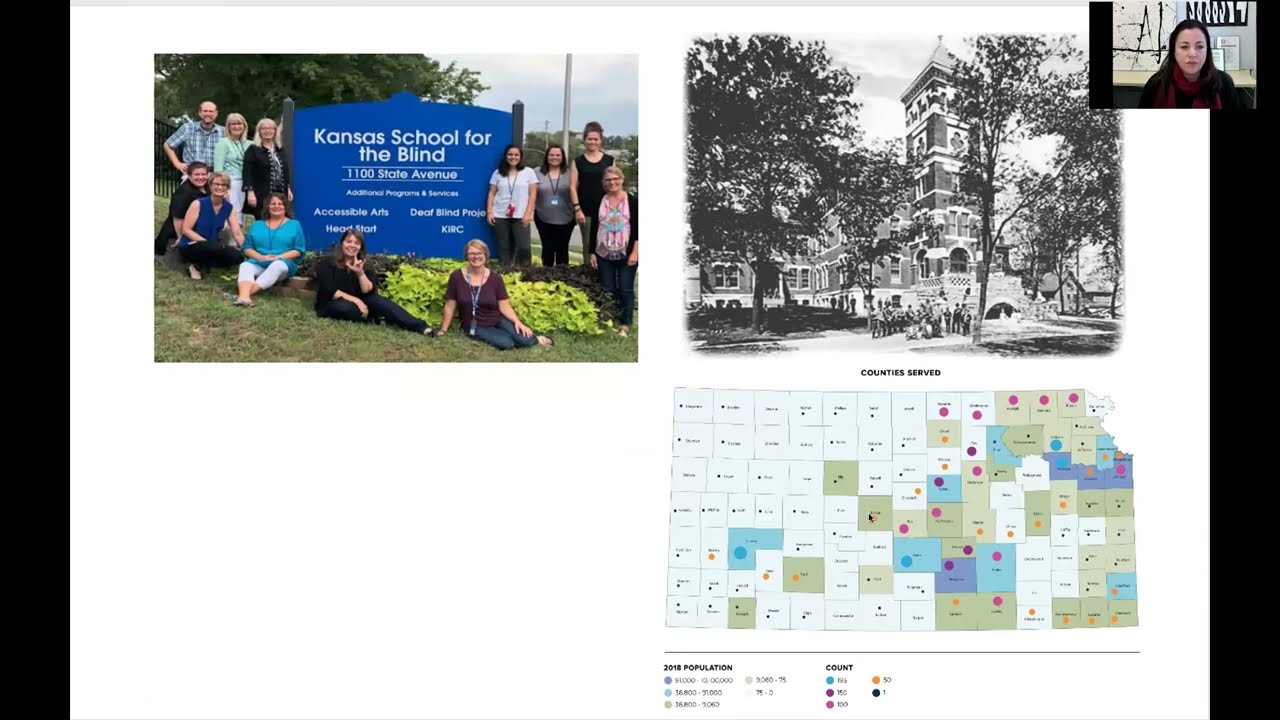This screenshot has height=720, width=1280.
Task: Click 'KIRC' on the blue sign
Action: pyautogui.click(x=453, y=229)
